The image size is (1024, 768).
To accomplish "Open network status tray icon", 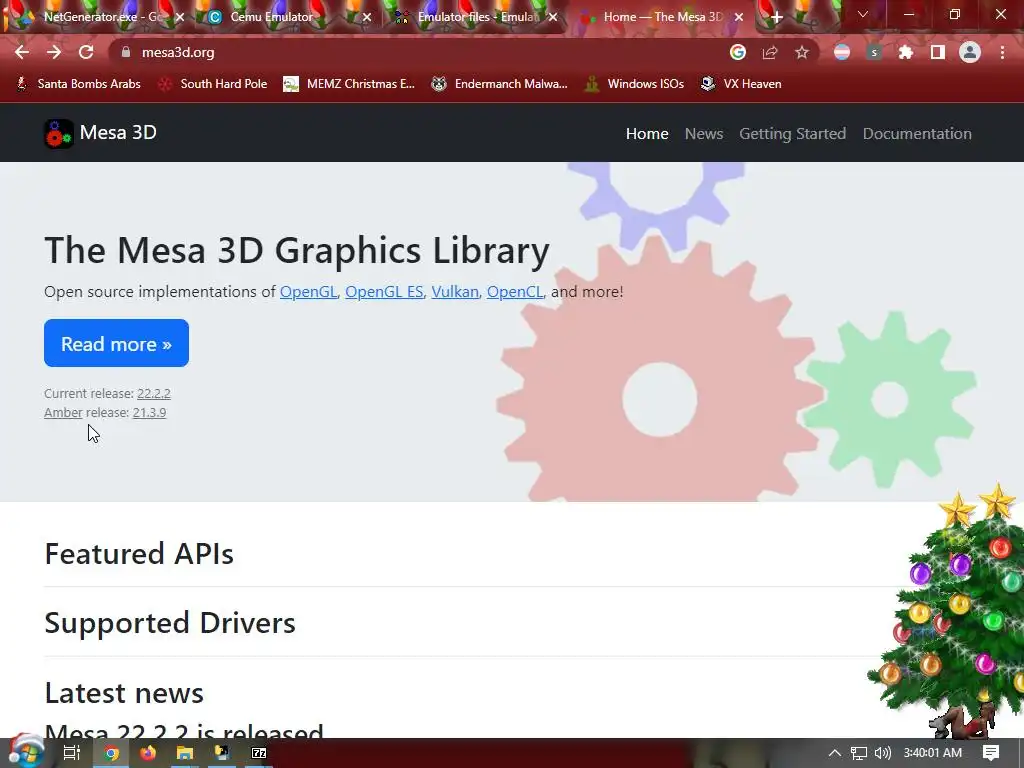I will (x=859, y=753).
